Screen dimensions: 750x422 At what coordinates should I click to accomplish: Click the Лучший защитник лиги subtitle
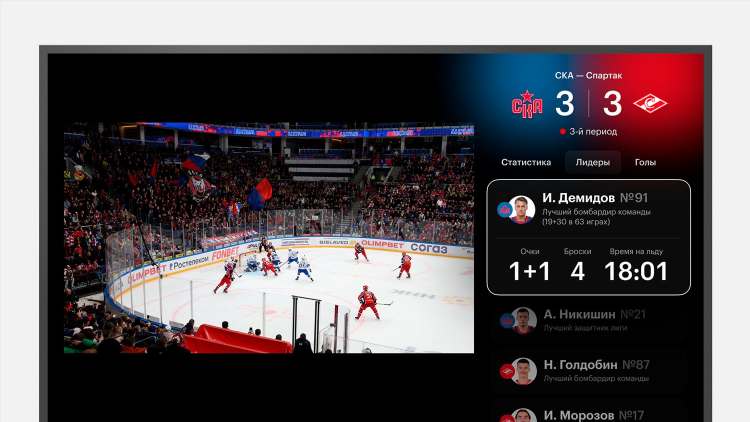585,328
